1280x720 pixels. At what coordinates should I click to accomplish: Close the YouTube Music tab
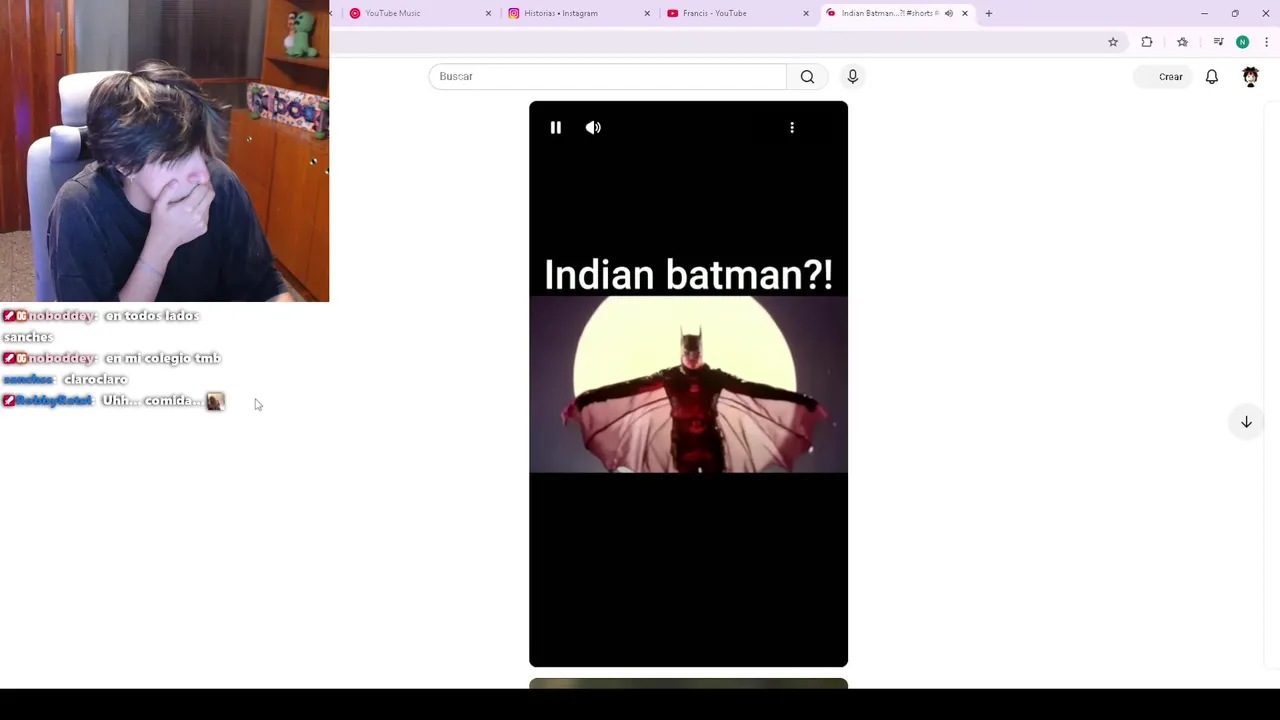pos(488,13)
